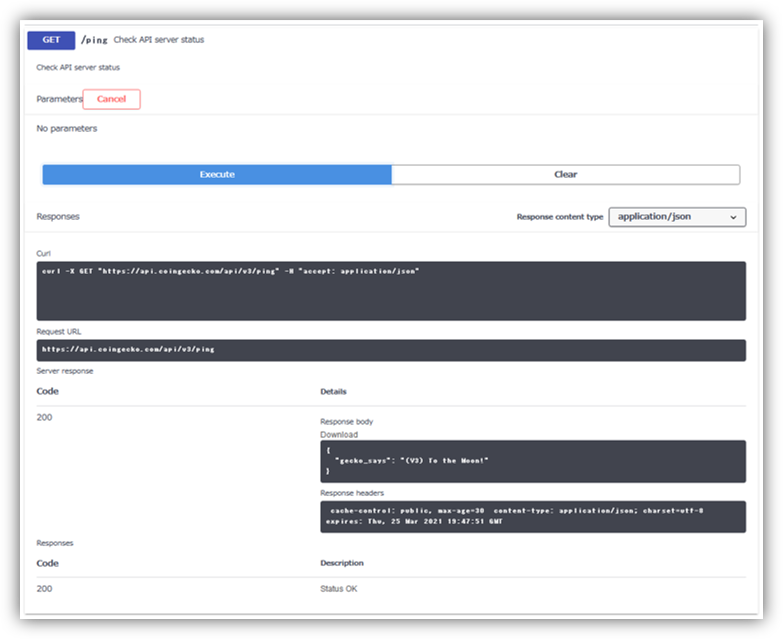Click the 200 code in the documented responses
The image size is (783, 639).
pyautogui.click(x=44, y=589)
